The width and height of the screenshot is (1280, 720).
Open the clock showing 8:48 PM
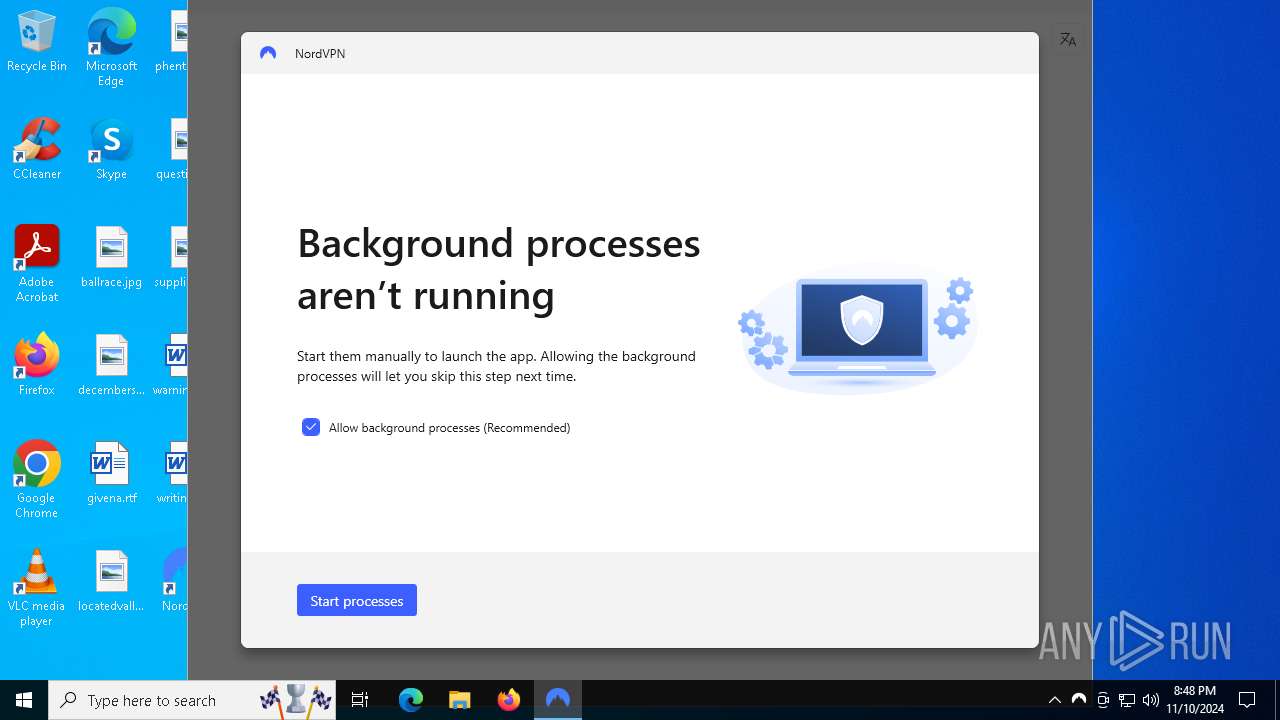pyautogui.click(x=1195, y=700)
